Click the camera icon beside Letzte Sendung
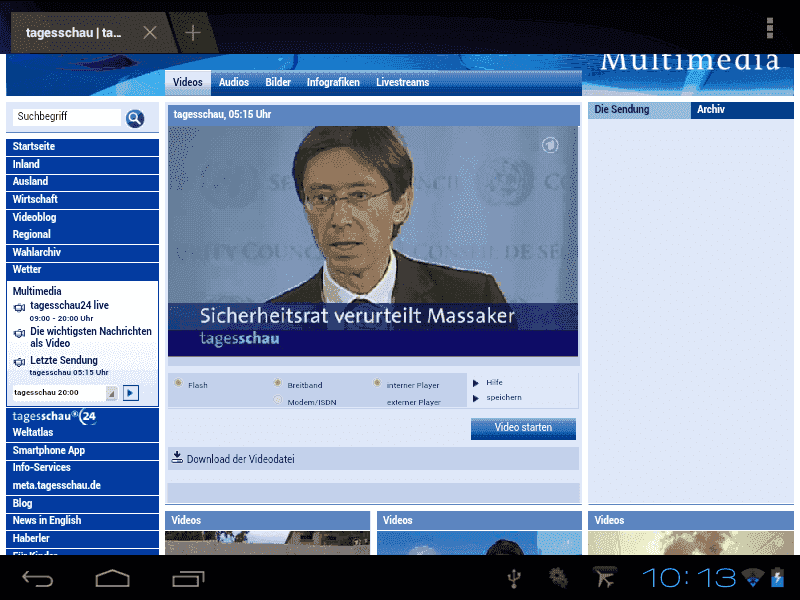The height and width of the screenshot is (600, 800). [19, 362]
